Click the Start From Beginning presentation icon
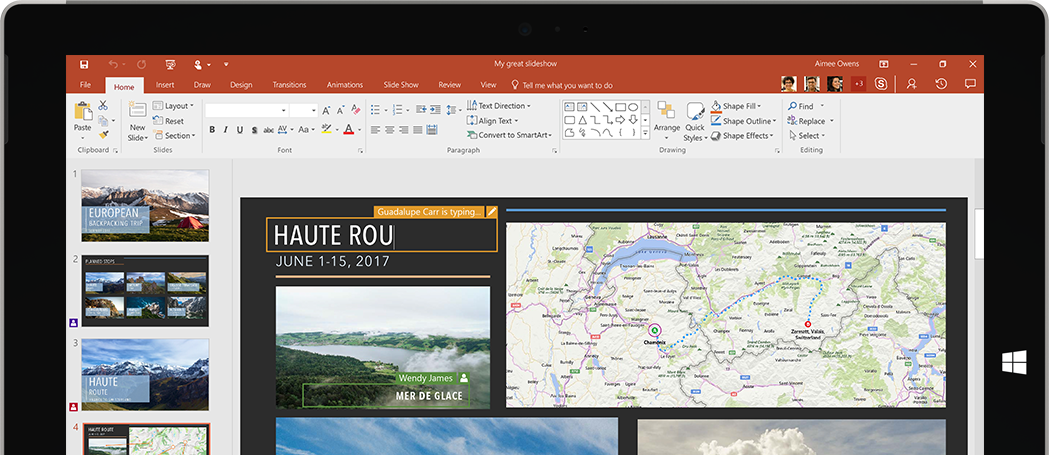This screenshot has height=455, width=1049. point(170,64)
